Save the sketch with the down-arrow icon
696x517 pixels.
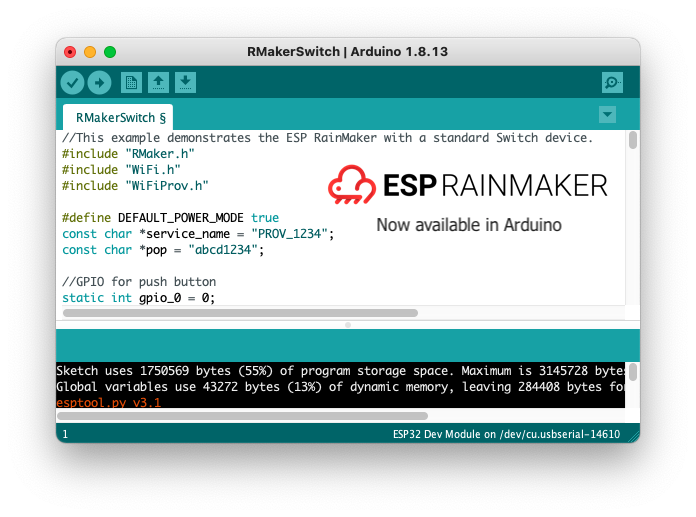click(x=186, y=83)
